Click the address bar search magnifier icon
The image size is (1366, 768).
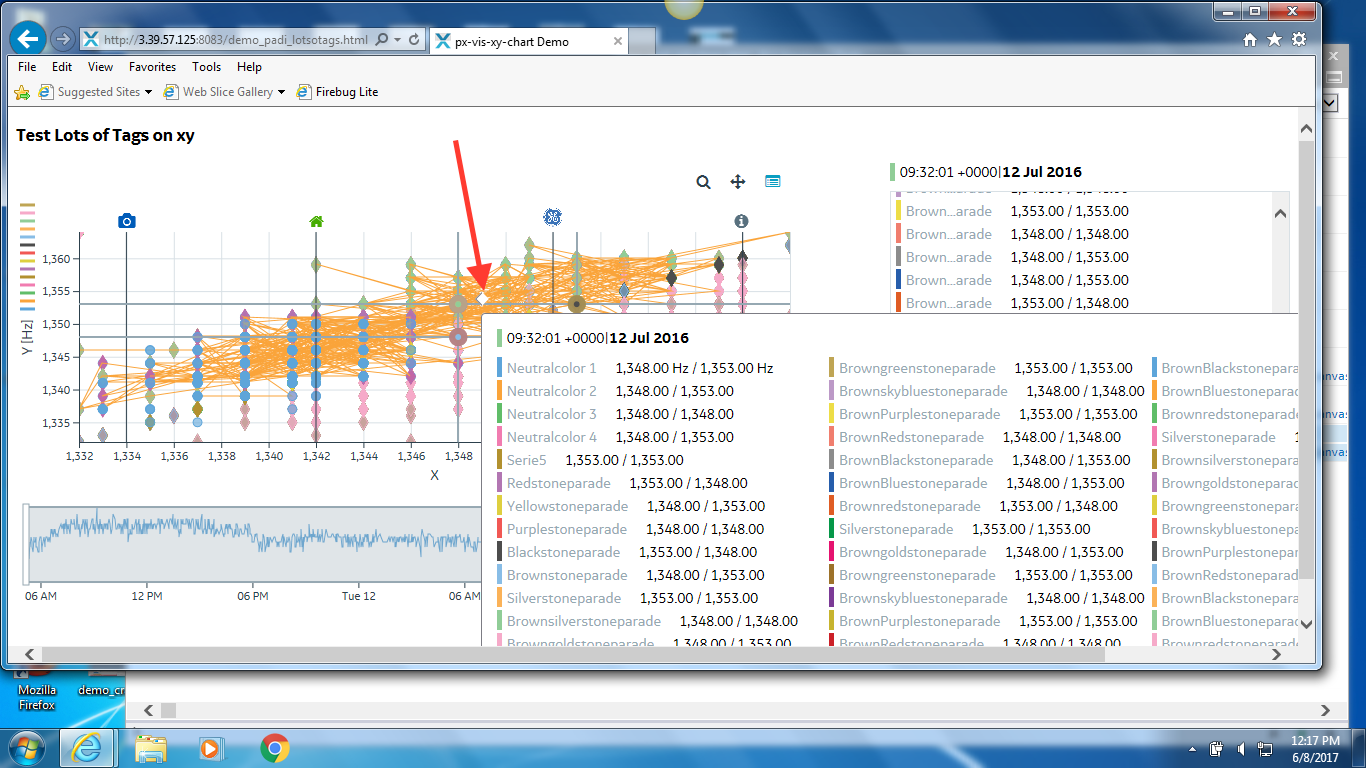pyautogui.click(x=382, y=40)
